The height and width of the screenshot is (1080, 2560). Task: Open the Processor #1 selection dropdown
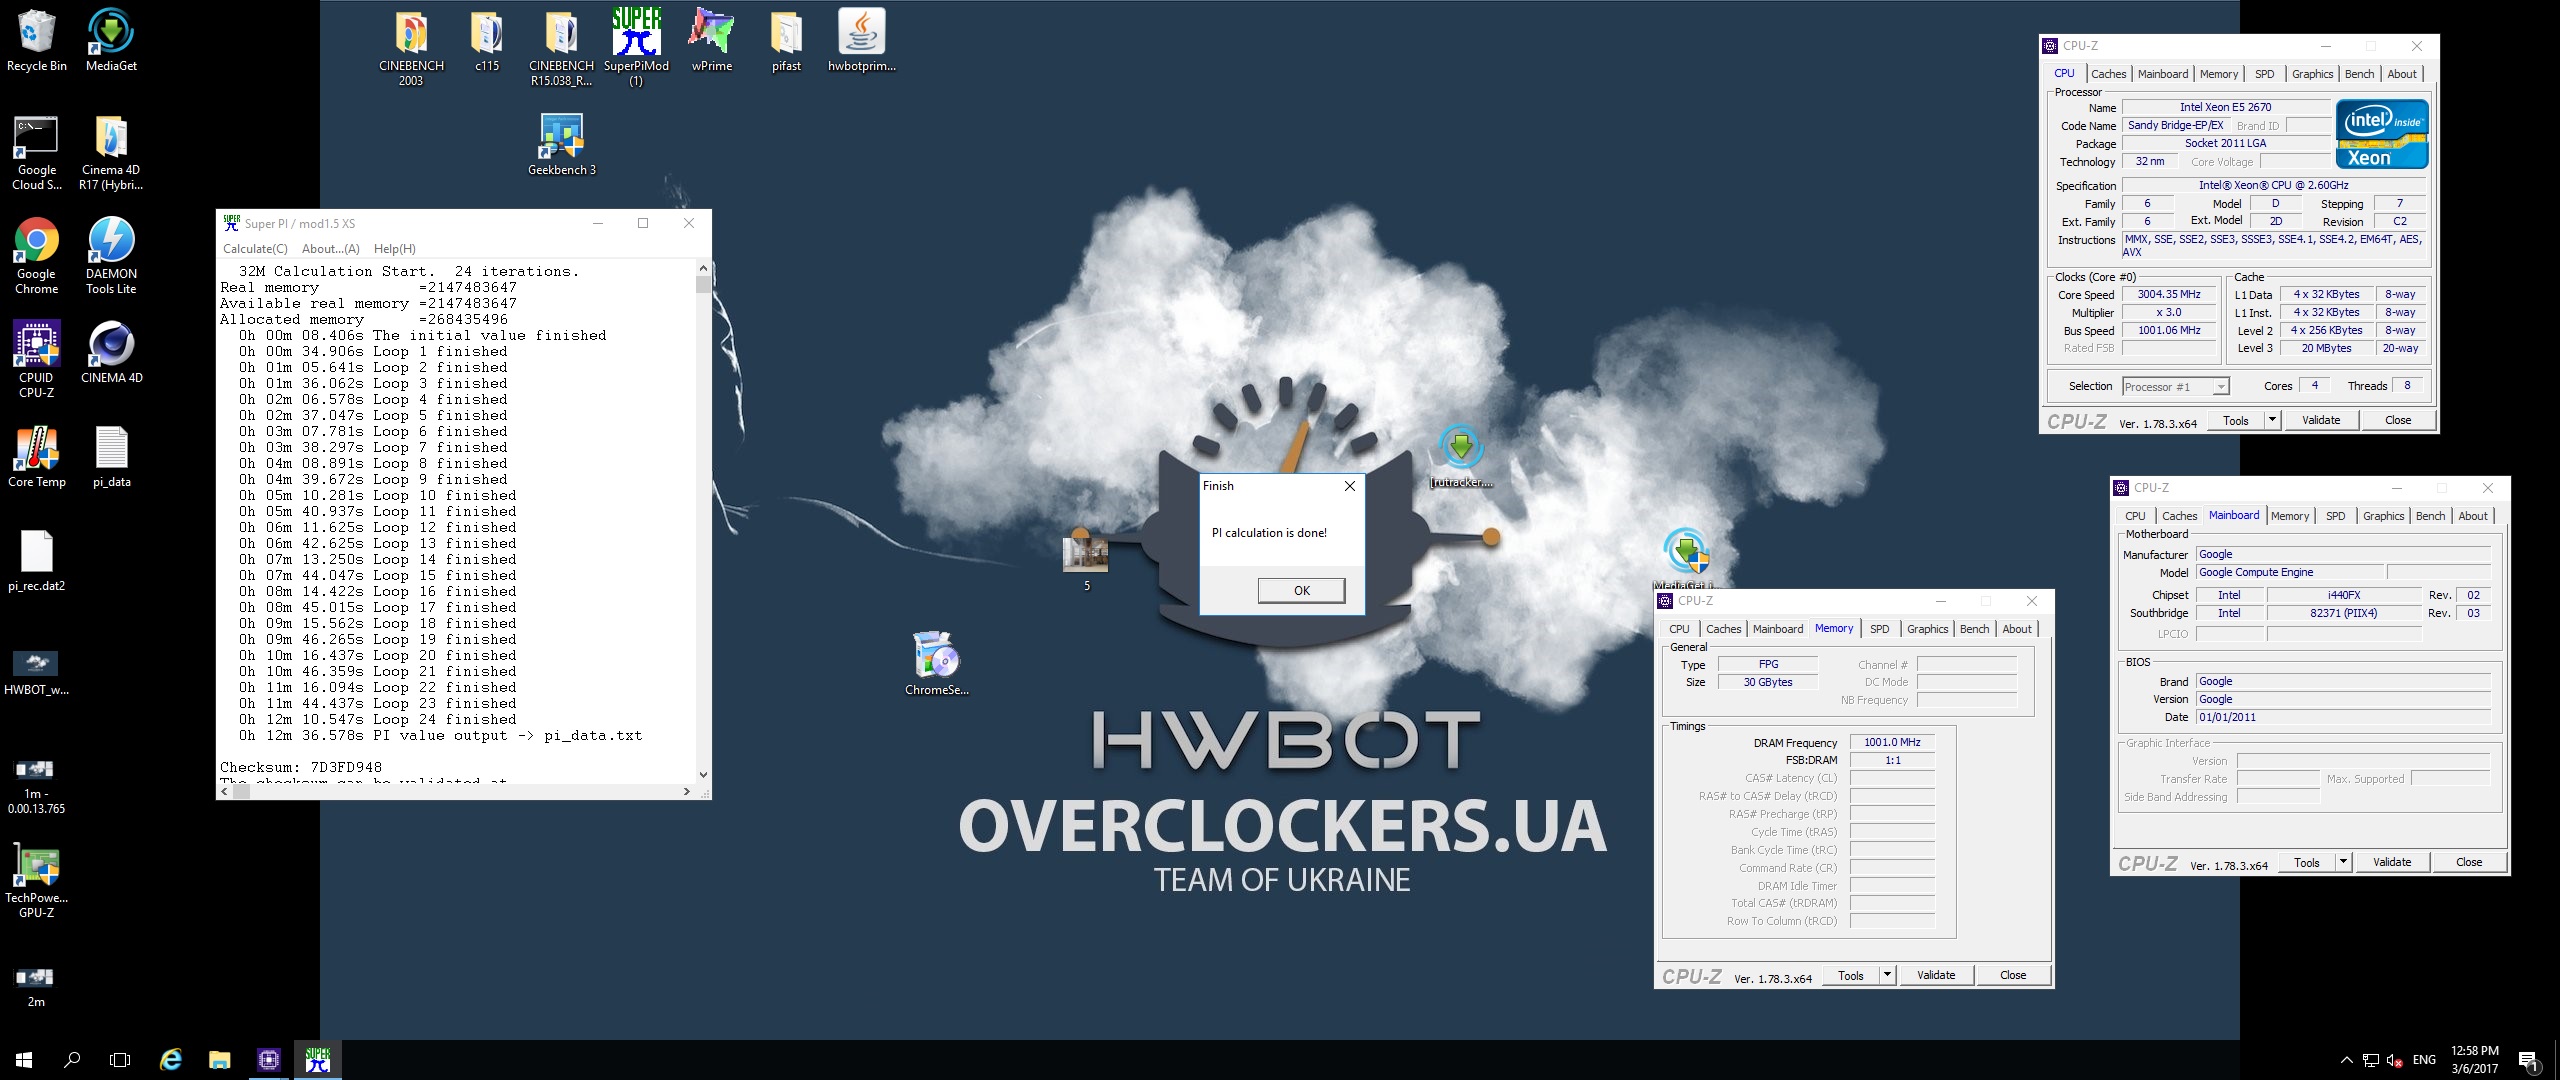(2176, 387)
